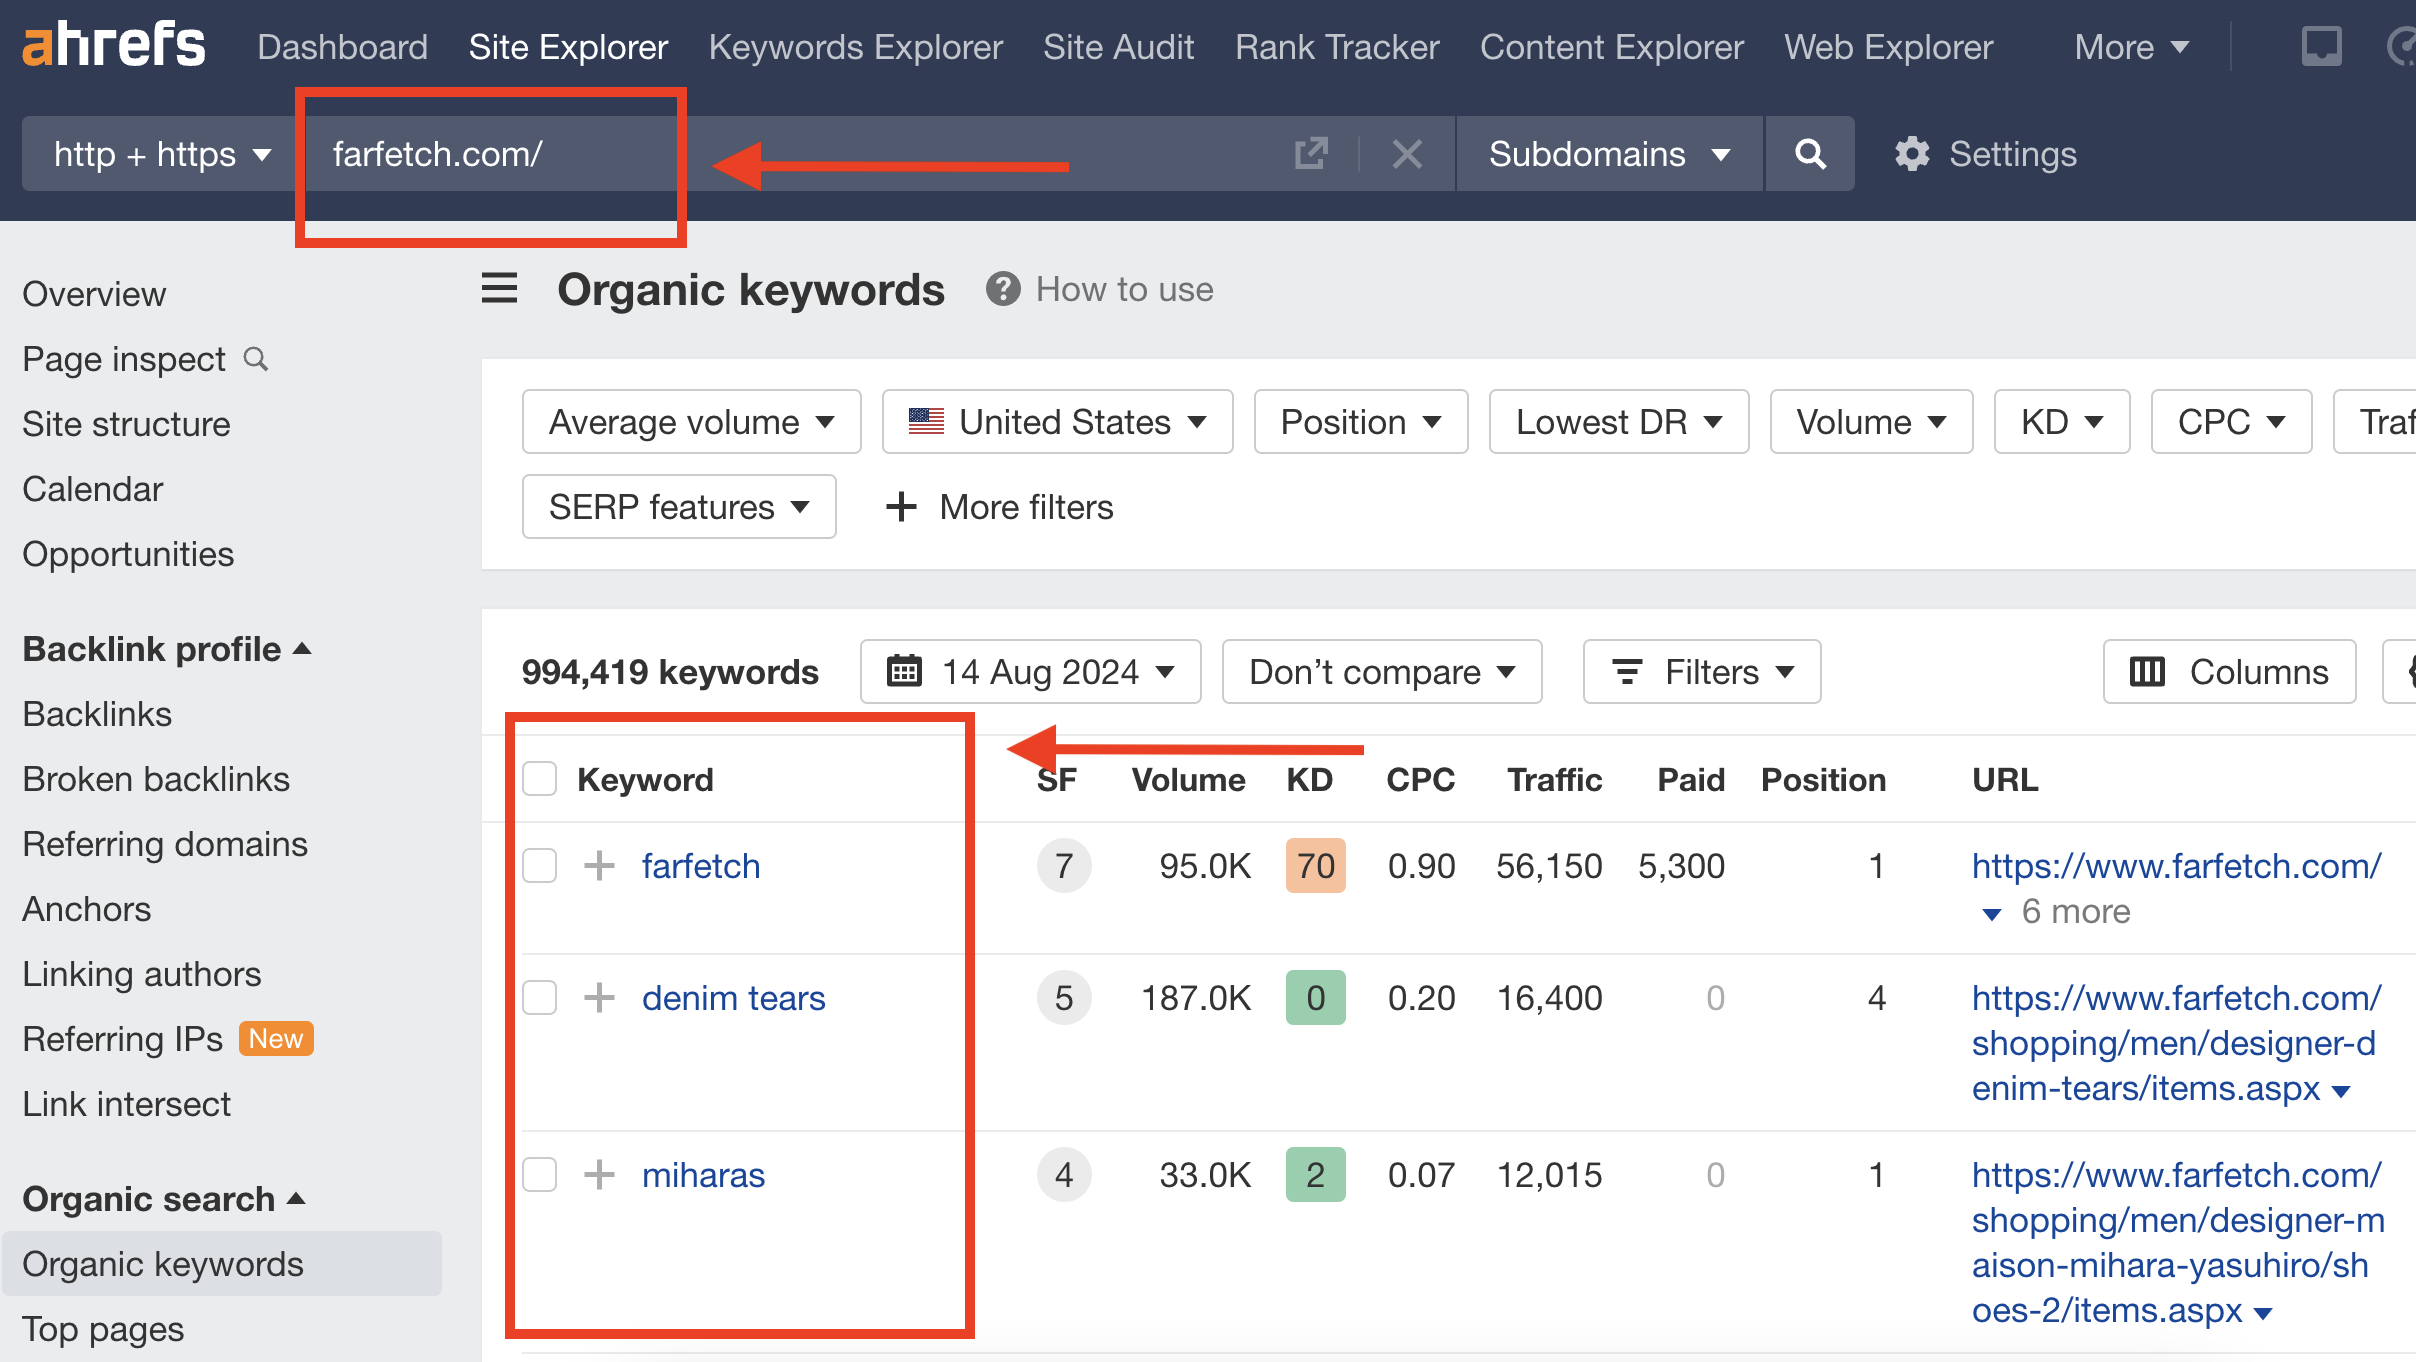Open the Subdomains mode dropdown
Screen dimensions: 2416x1362
[1609, 154]
